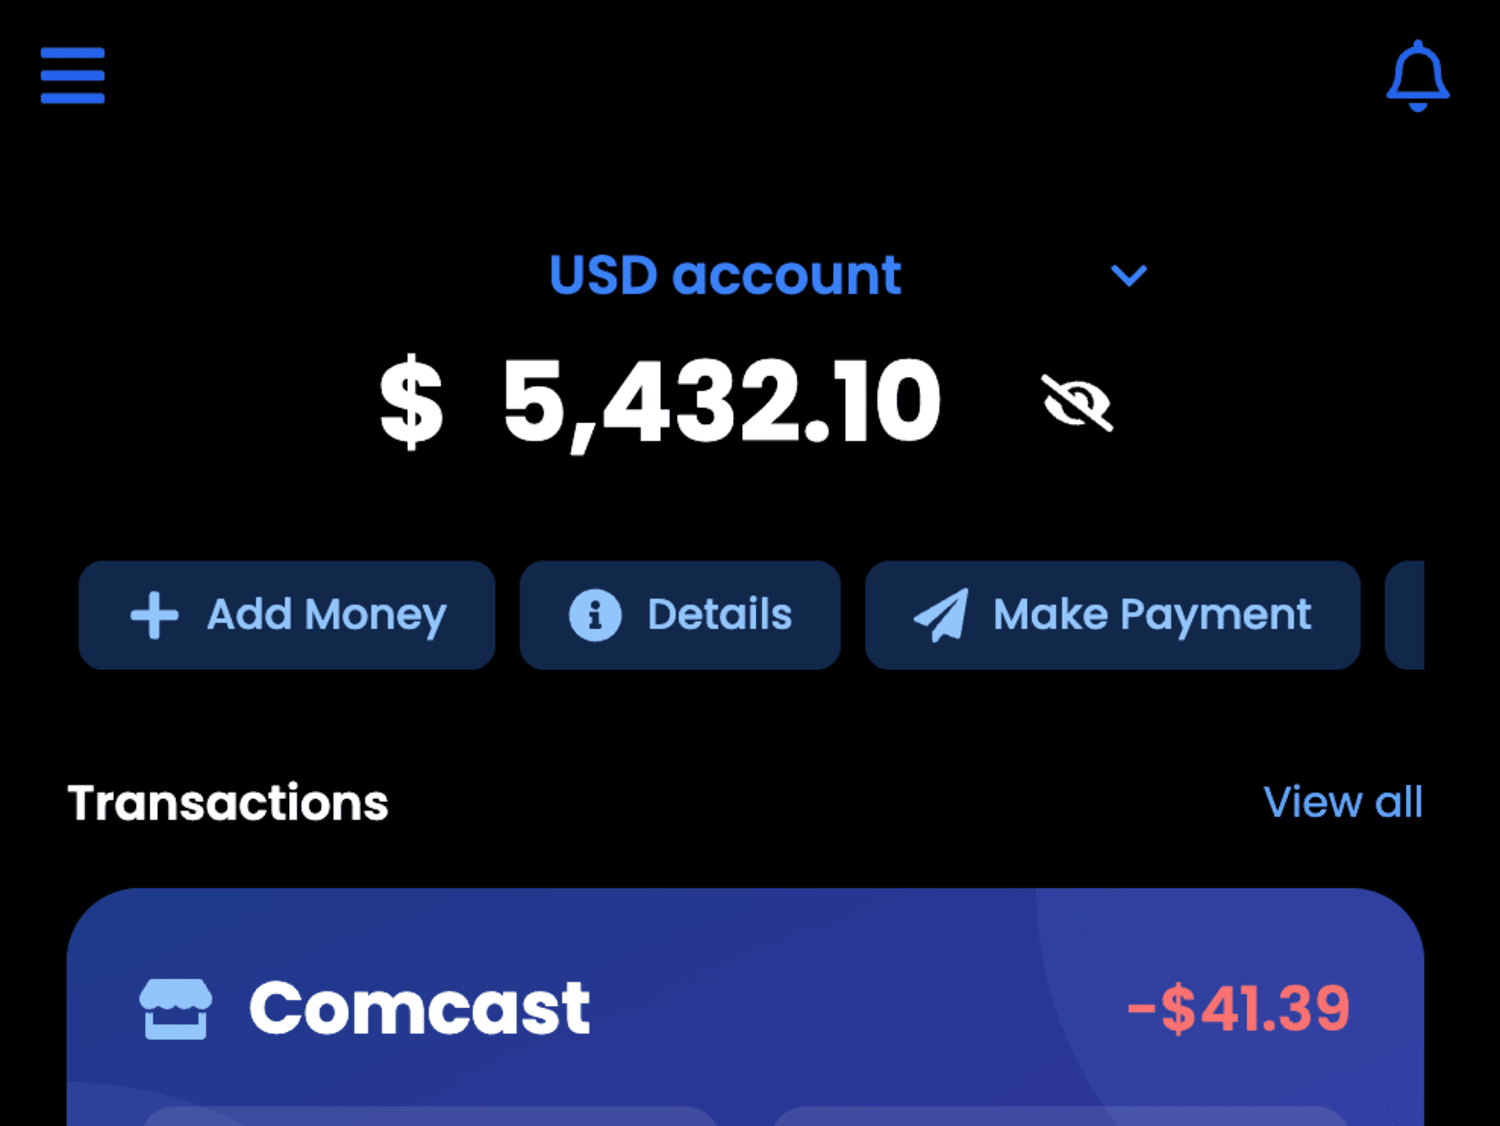This screenshot has width=1500, height=1126.
Task: Click the $ 5,432.10 balance amount
Action: [x=661, y=402]
